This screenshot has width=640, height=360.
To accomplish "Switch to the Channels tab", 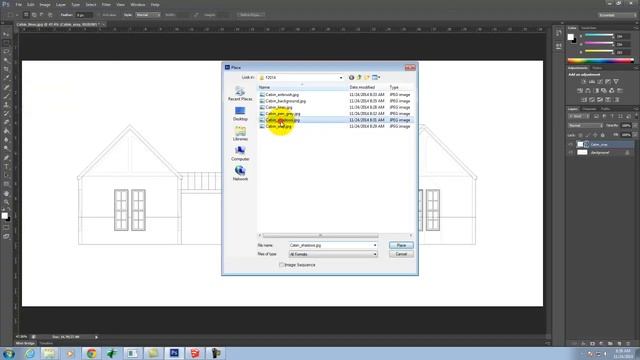I will click(589, 109).
